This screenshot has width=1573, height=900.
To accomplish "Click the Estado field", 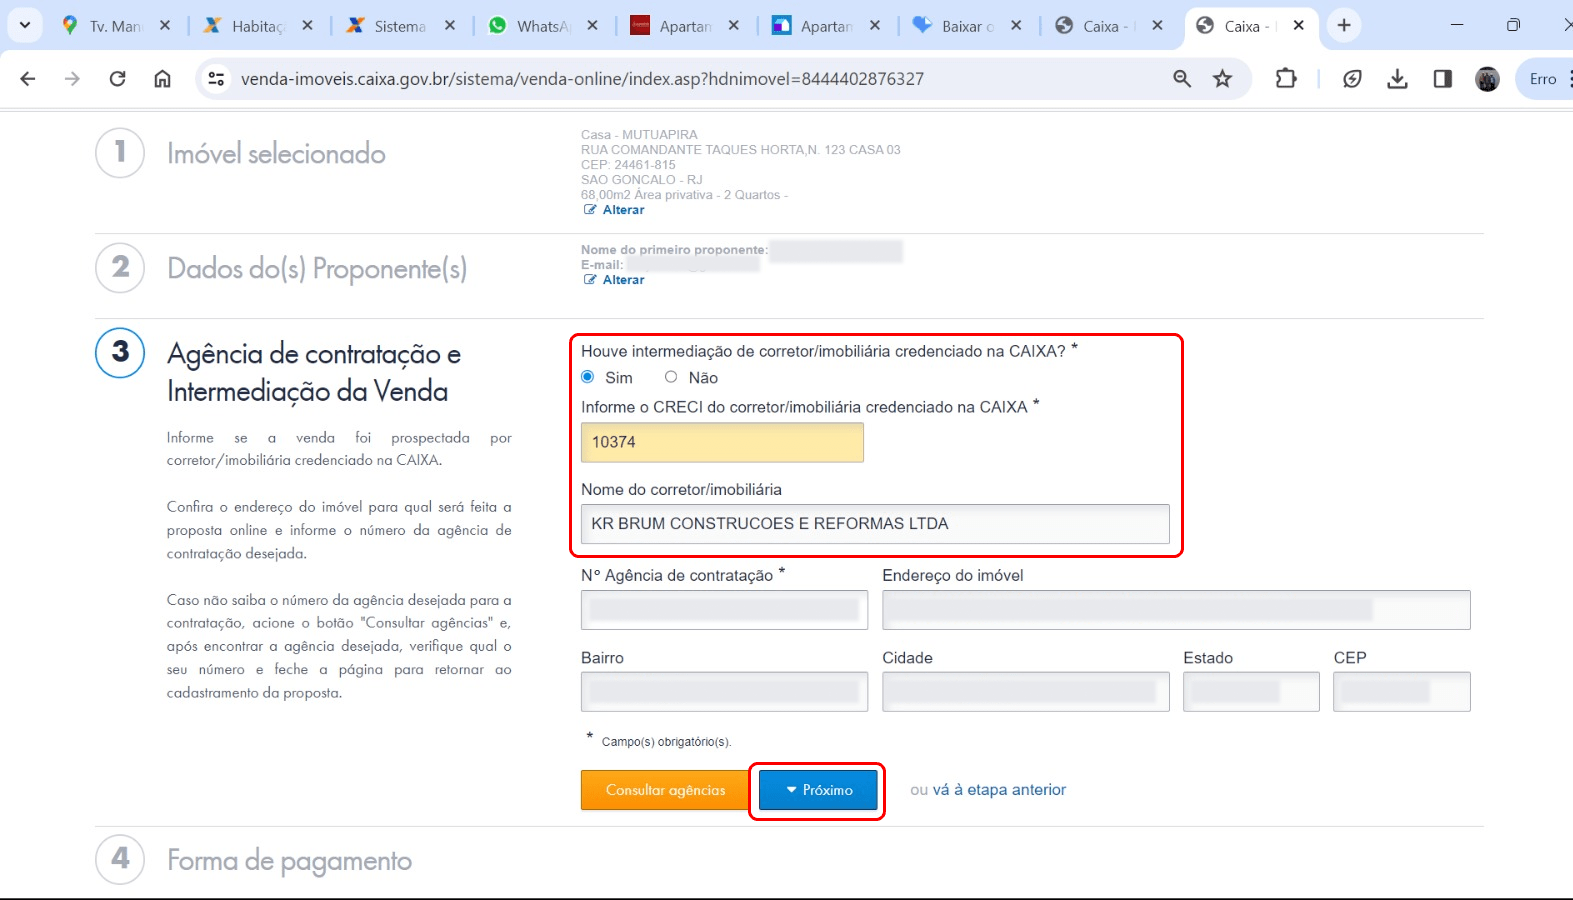I will [1251, 692].
